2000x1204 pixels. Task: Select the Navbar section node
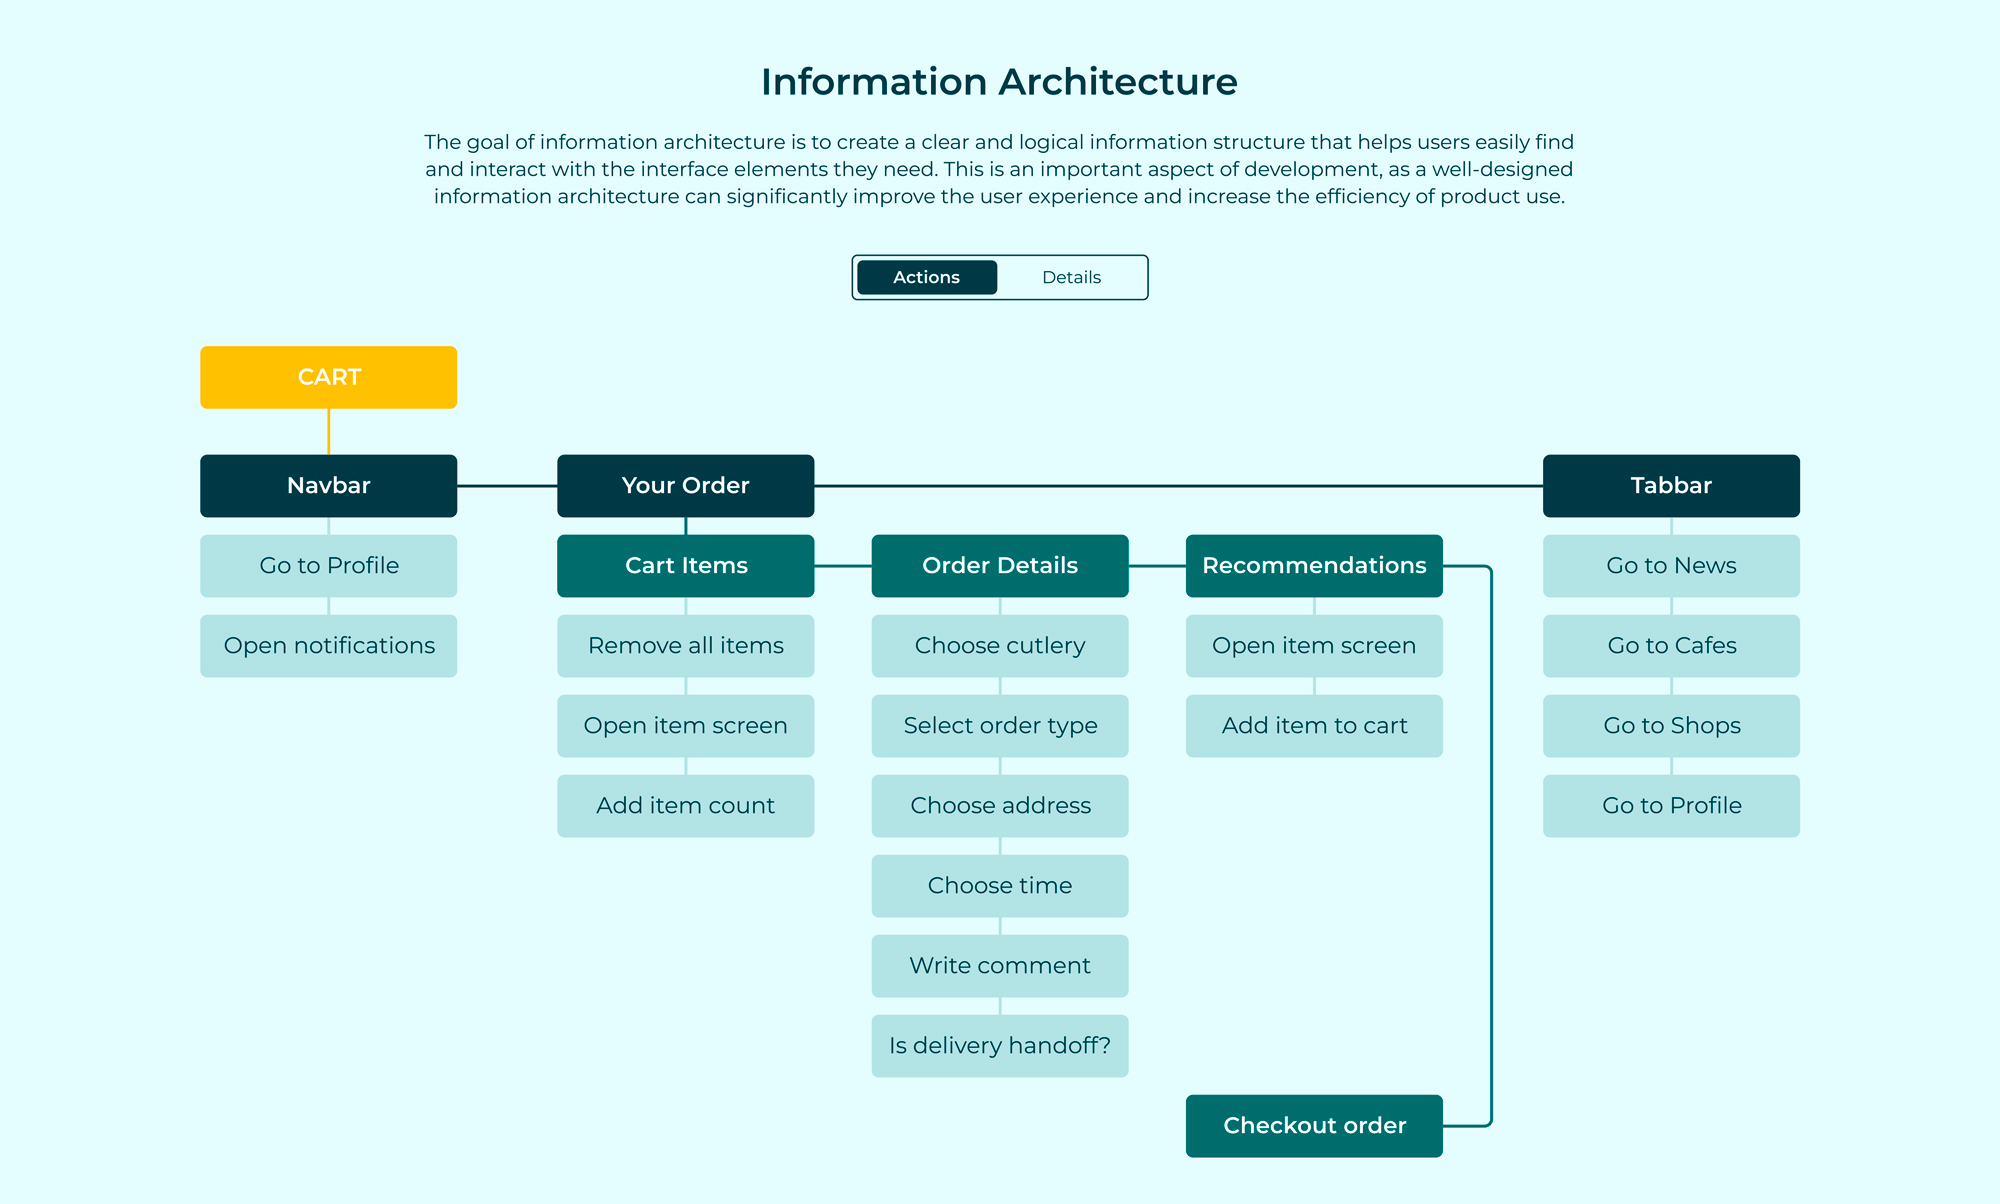[x=328, y=486]
